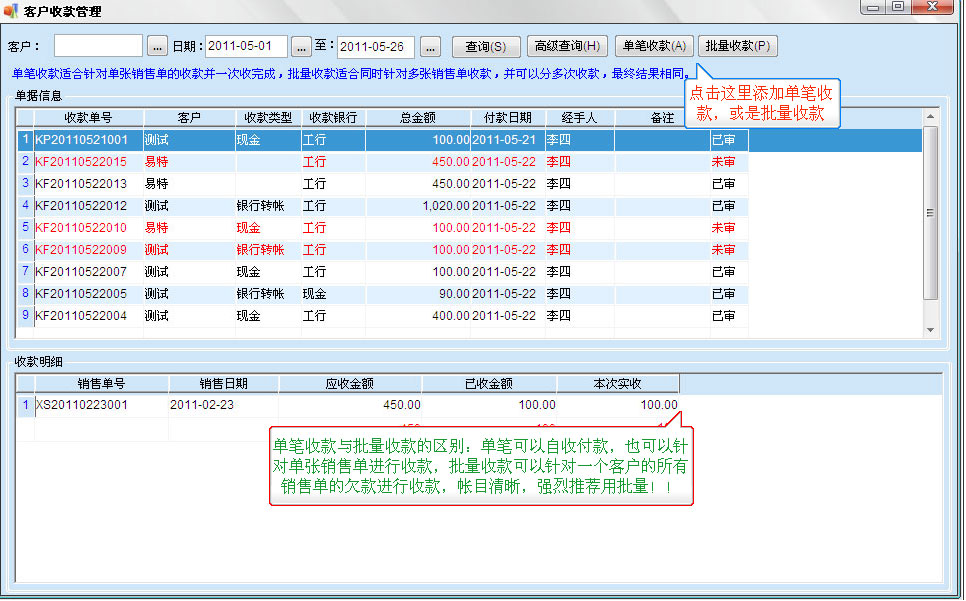Click 应收金额 column header in details

point(349,384)
